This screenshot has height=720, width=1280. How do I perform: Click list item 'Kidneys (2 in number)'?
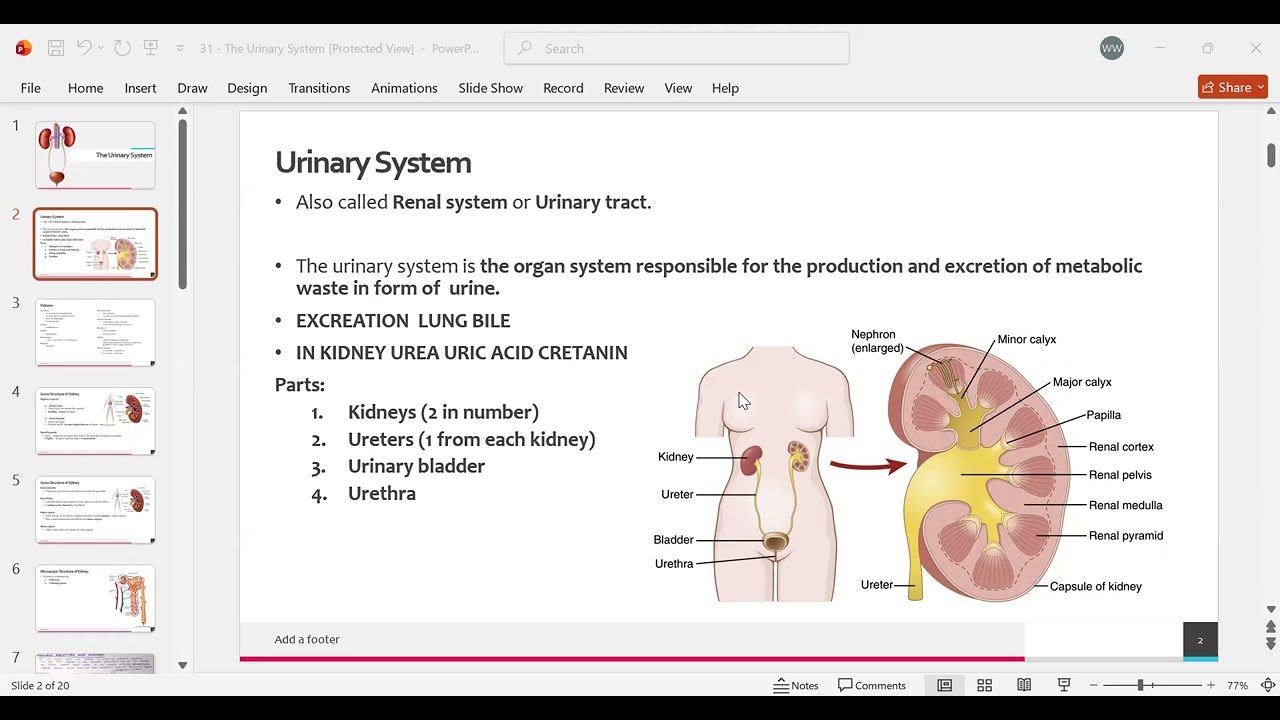pyautogui.click(x=443, y=412)
